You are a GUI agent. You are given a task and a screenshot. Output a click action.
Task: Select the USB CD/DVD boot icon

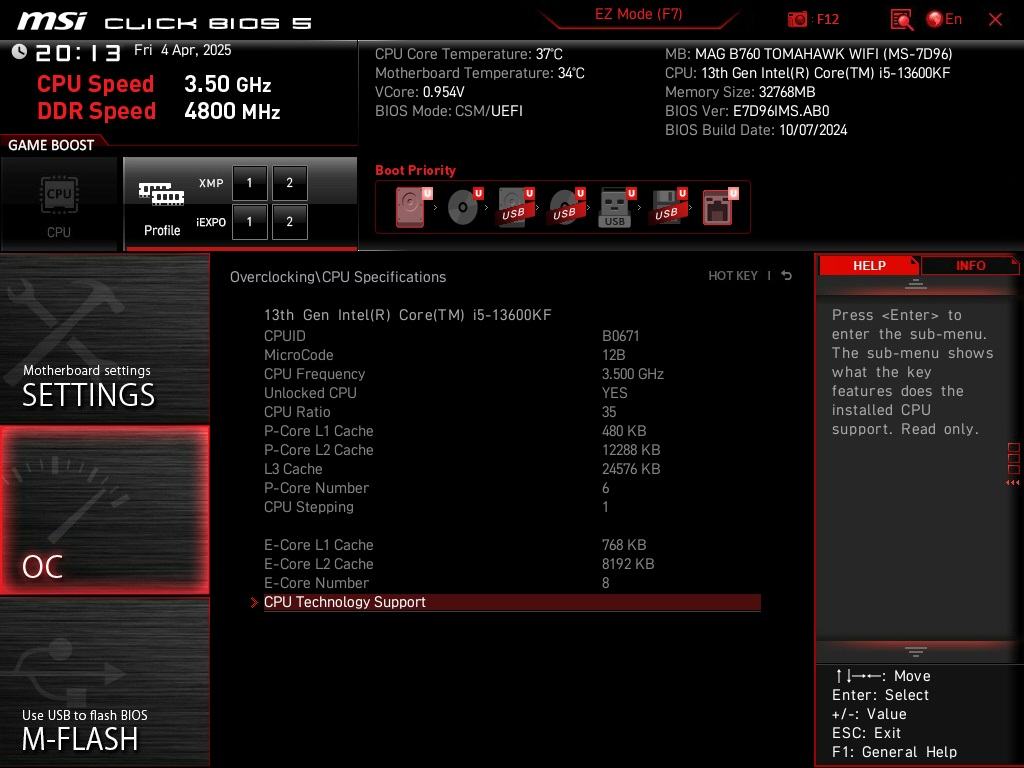click(566, 207)
